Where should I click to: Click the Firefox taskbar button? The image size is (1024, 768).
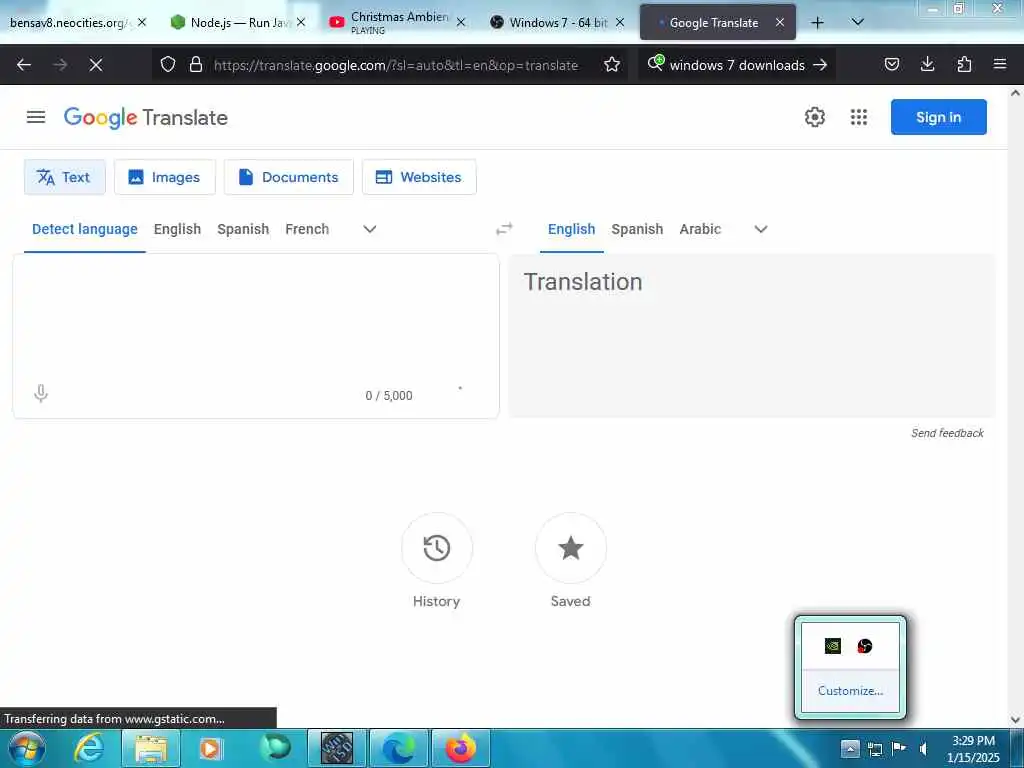click(460, 748)
